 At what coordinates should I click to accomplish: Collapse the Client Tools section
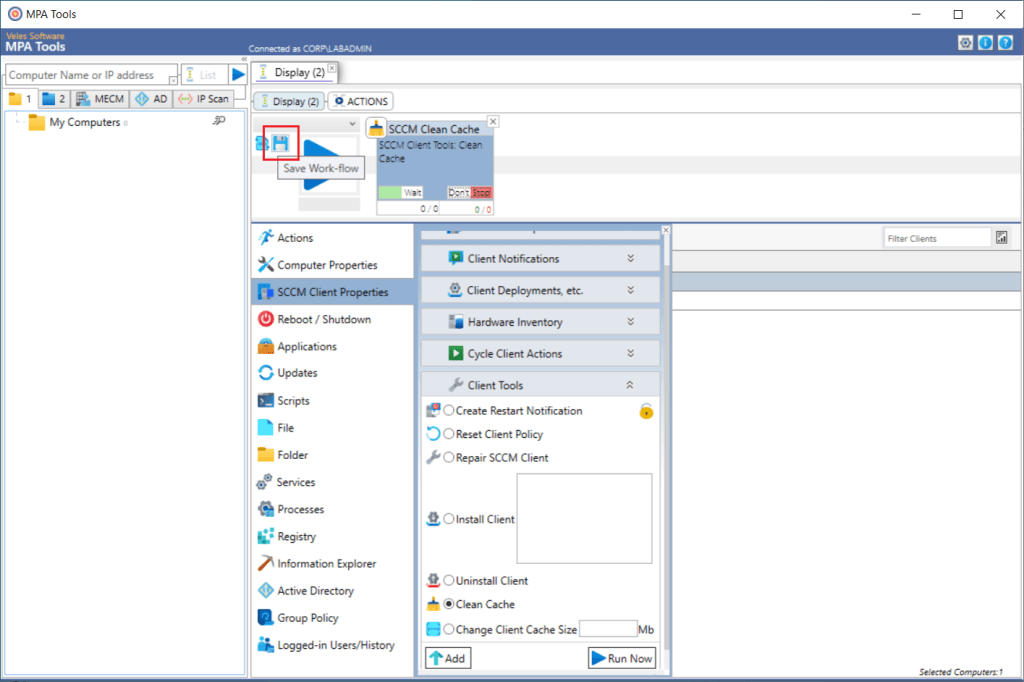540,385
